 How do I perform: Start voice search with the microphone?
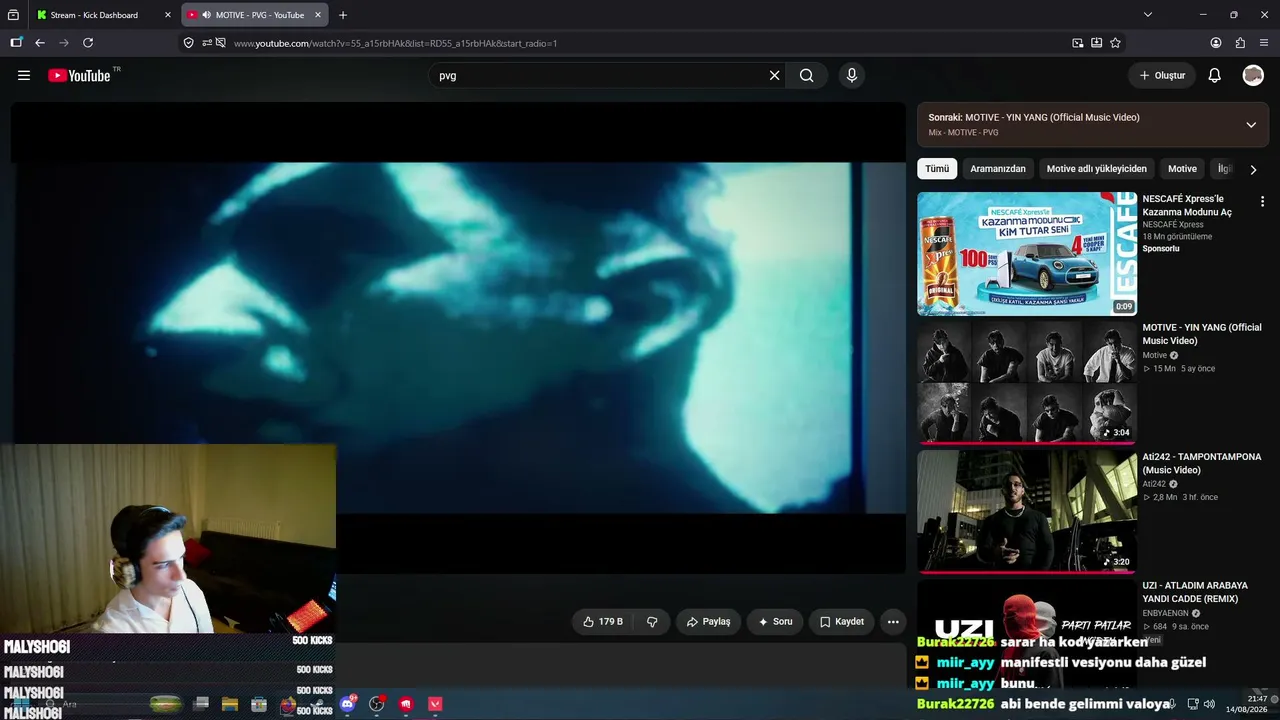852,75
